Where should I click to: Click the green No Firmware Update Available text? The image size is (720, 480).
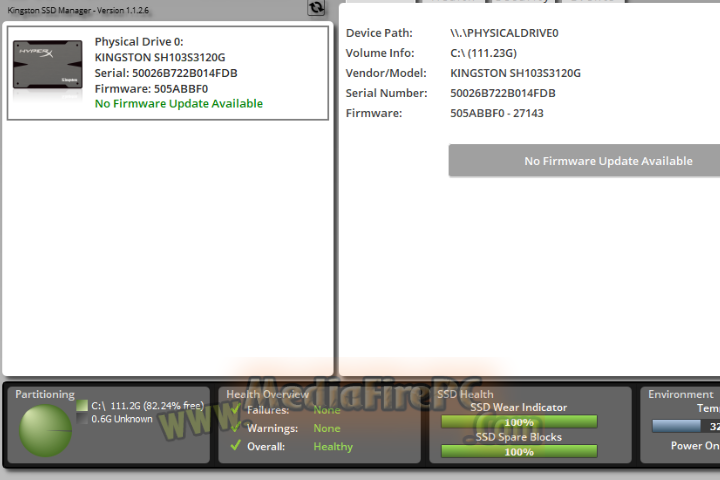179,104
